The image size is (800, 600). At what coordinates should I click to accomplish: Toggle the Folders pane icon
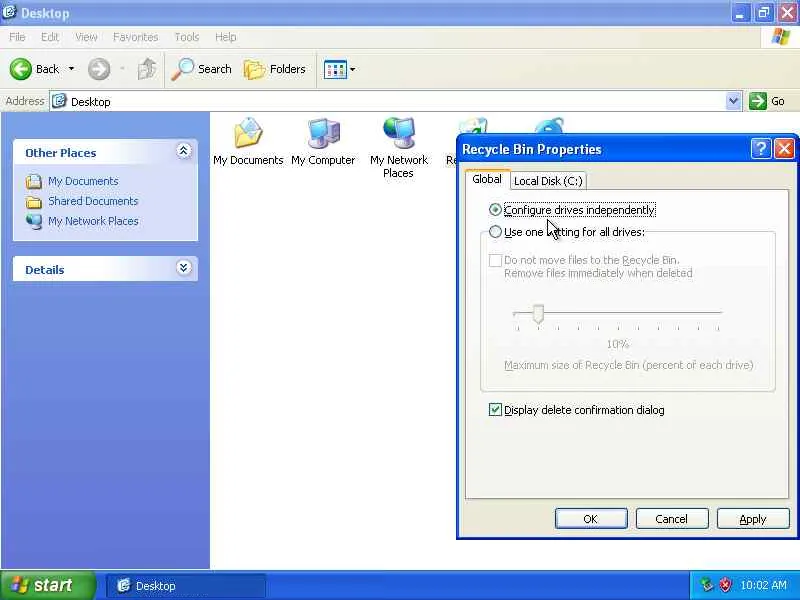(254, 69)
